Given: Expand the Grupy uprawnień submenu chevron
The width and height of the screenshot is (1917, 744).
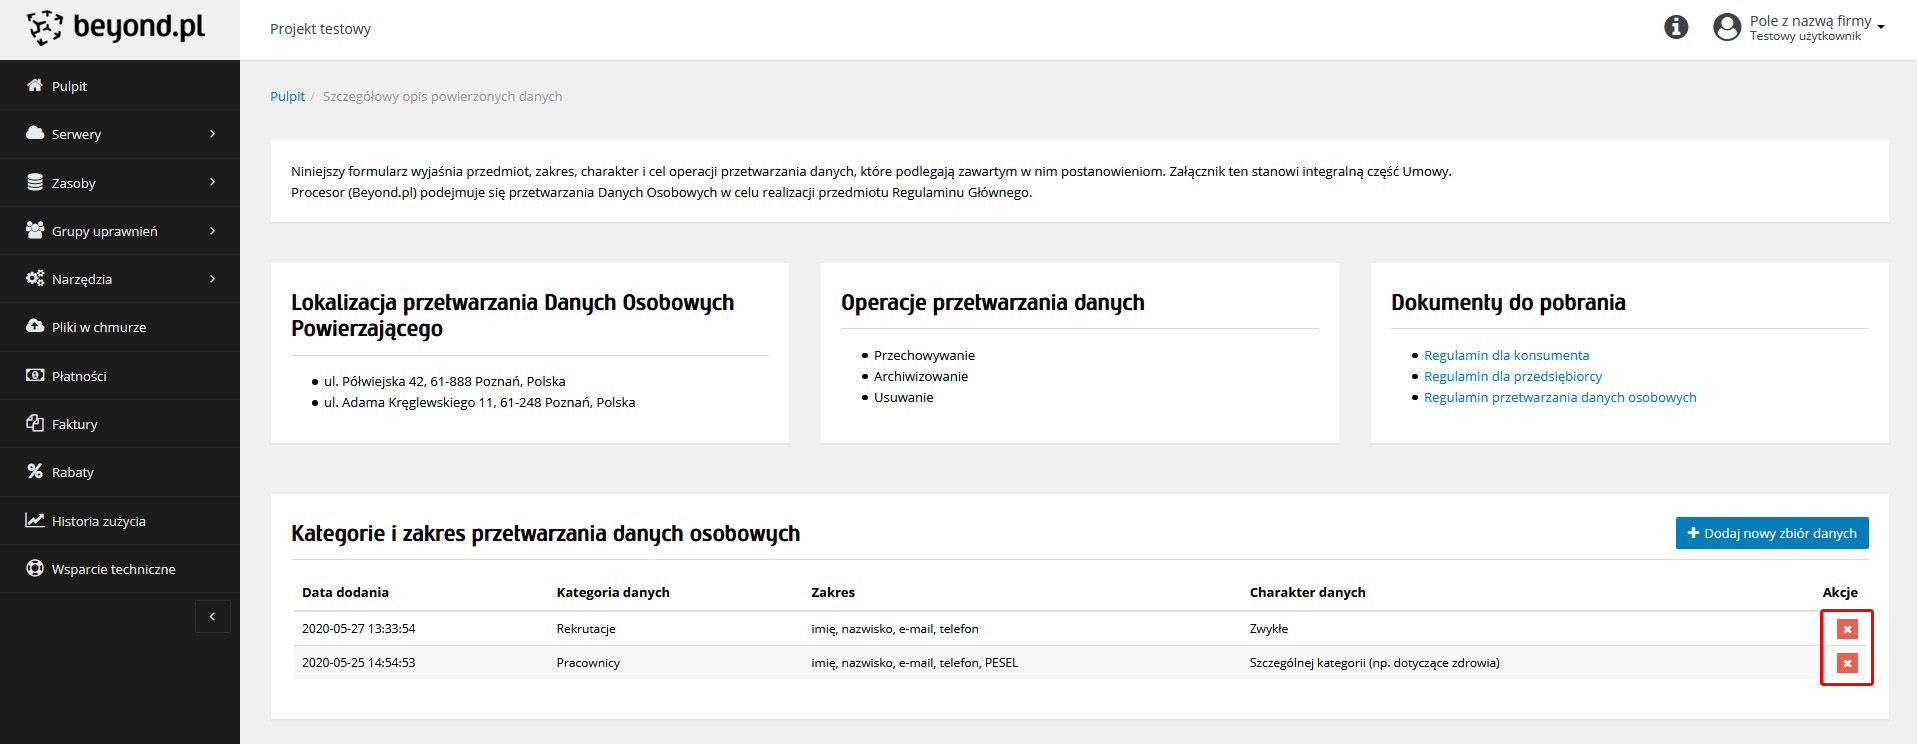Looking at the screenshot, I should pyautogui.click(x=212, y=230).
